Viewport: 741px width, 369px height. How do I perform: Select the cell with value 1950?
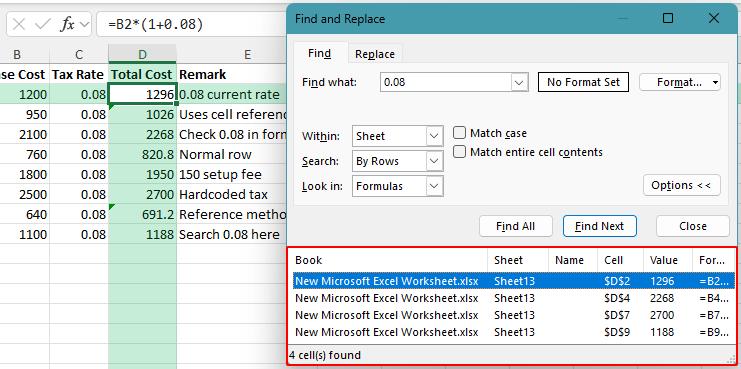click(142, 174)
